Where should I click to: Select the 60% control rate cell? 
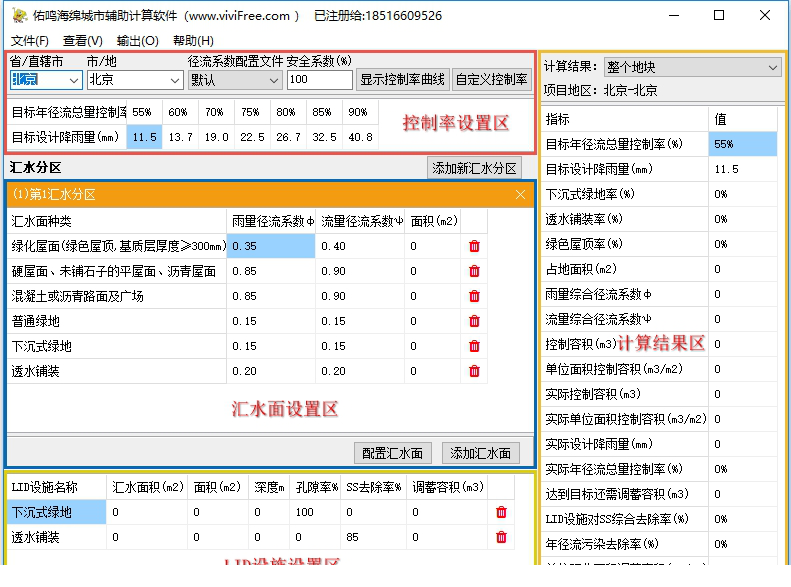coord(180,112)
